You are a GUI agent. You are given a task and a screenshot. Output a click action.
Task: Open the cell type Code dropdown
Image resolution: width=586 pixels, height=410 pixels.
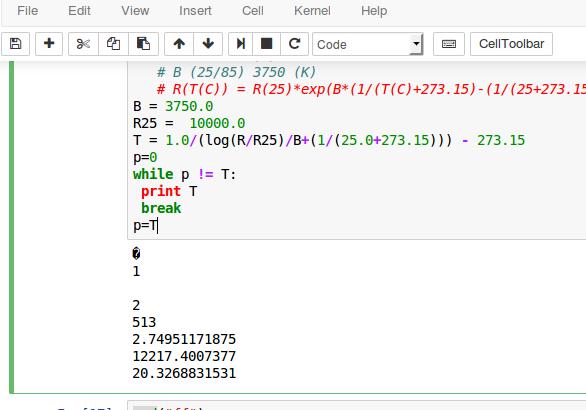(368, 44)
